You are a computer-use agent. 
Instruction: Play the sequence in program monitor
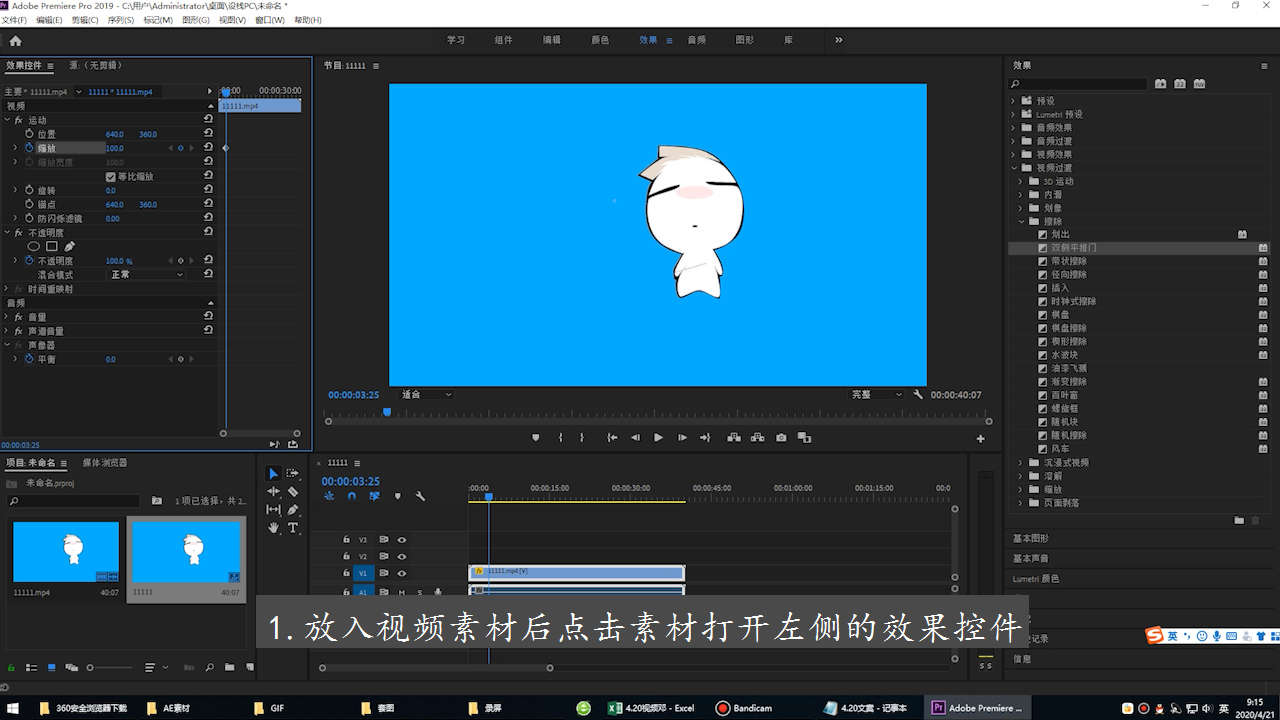coord(658,437)
